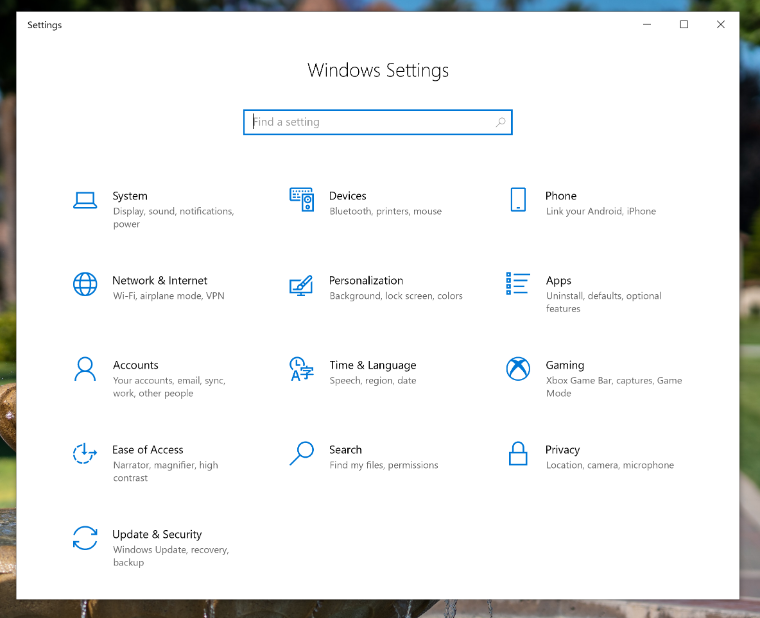Click "Link your Android, iPhone" description
This screenshot has width=760, height=618.
(x=601, y=211)
